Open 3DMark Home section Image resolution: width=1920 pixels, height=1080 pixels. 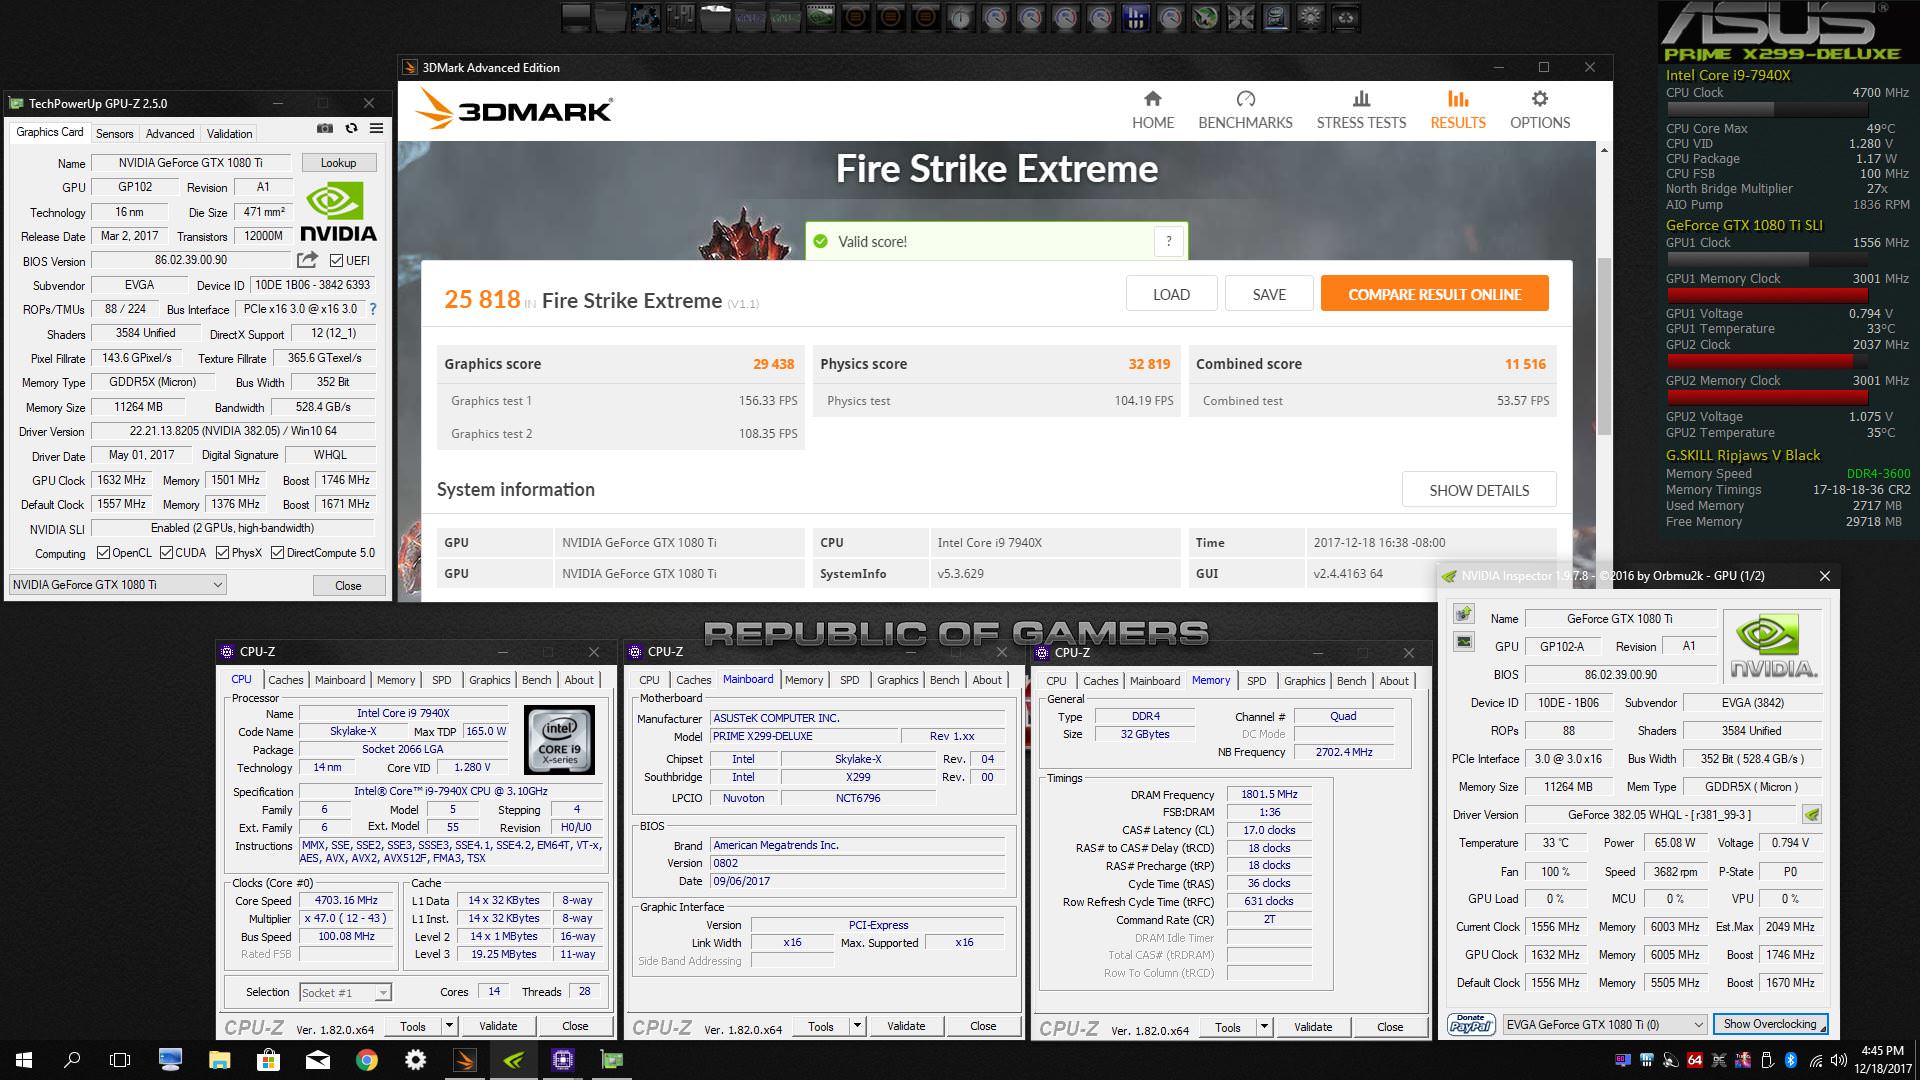[1153, 110]
